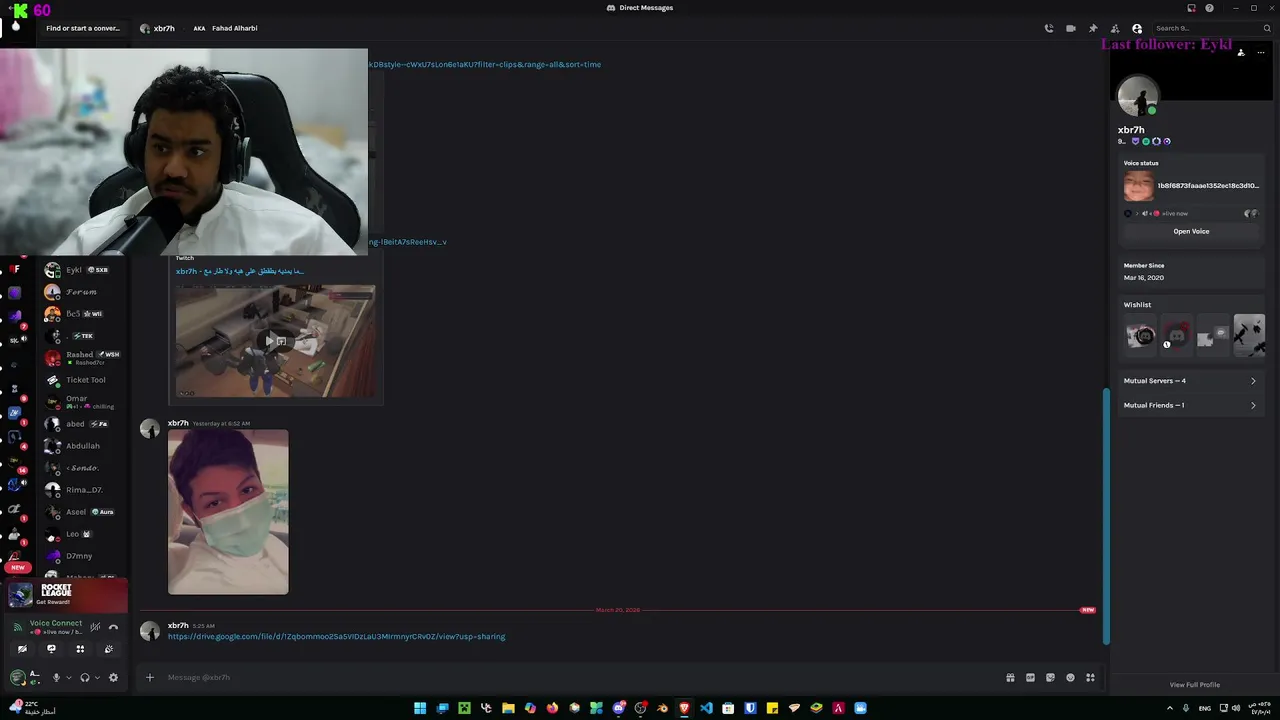Open DM with Ferum
1280x720 pixels.
[x=84, y=292]
